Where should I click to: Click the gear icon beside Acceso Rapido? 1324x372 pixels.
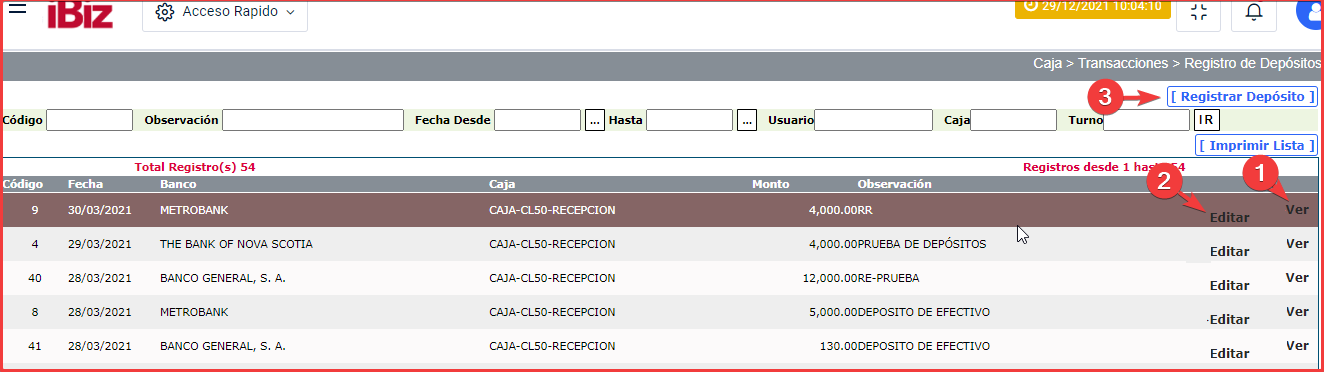coord(166,12)
